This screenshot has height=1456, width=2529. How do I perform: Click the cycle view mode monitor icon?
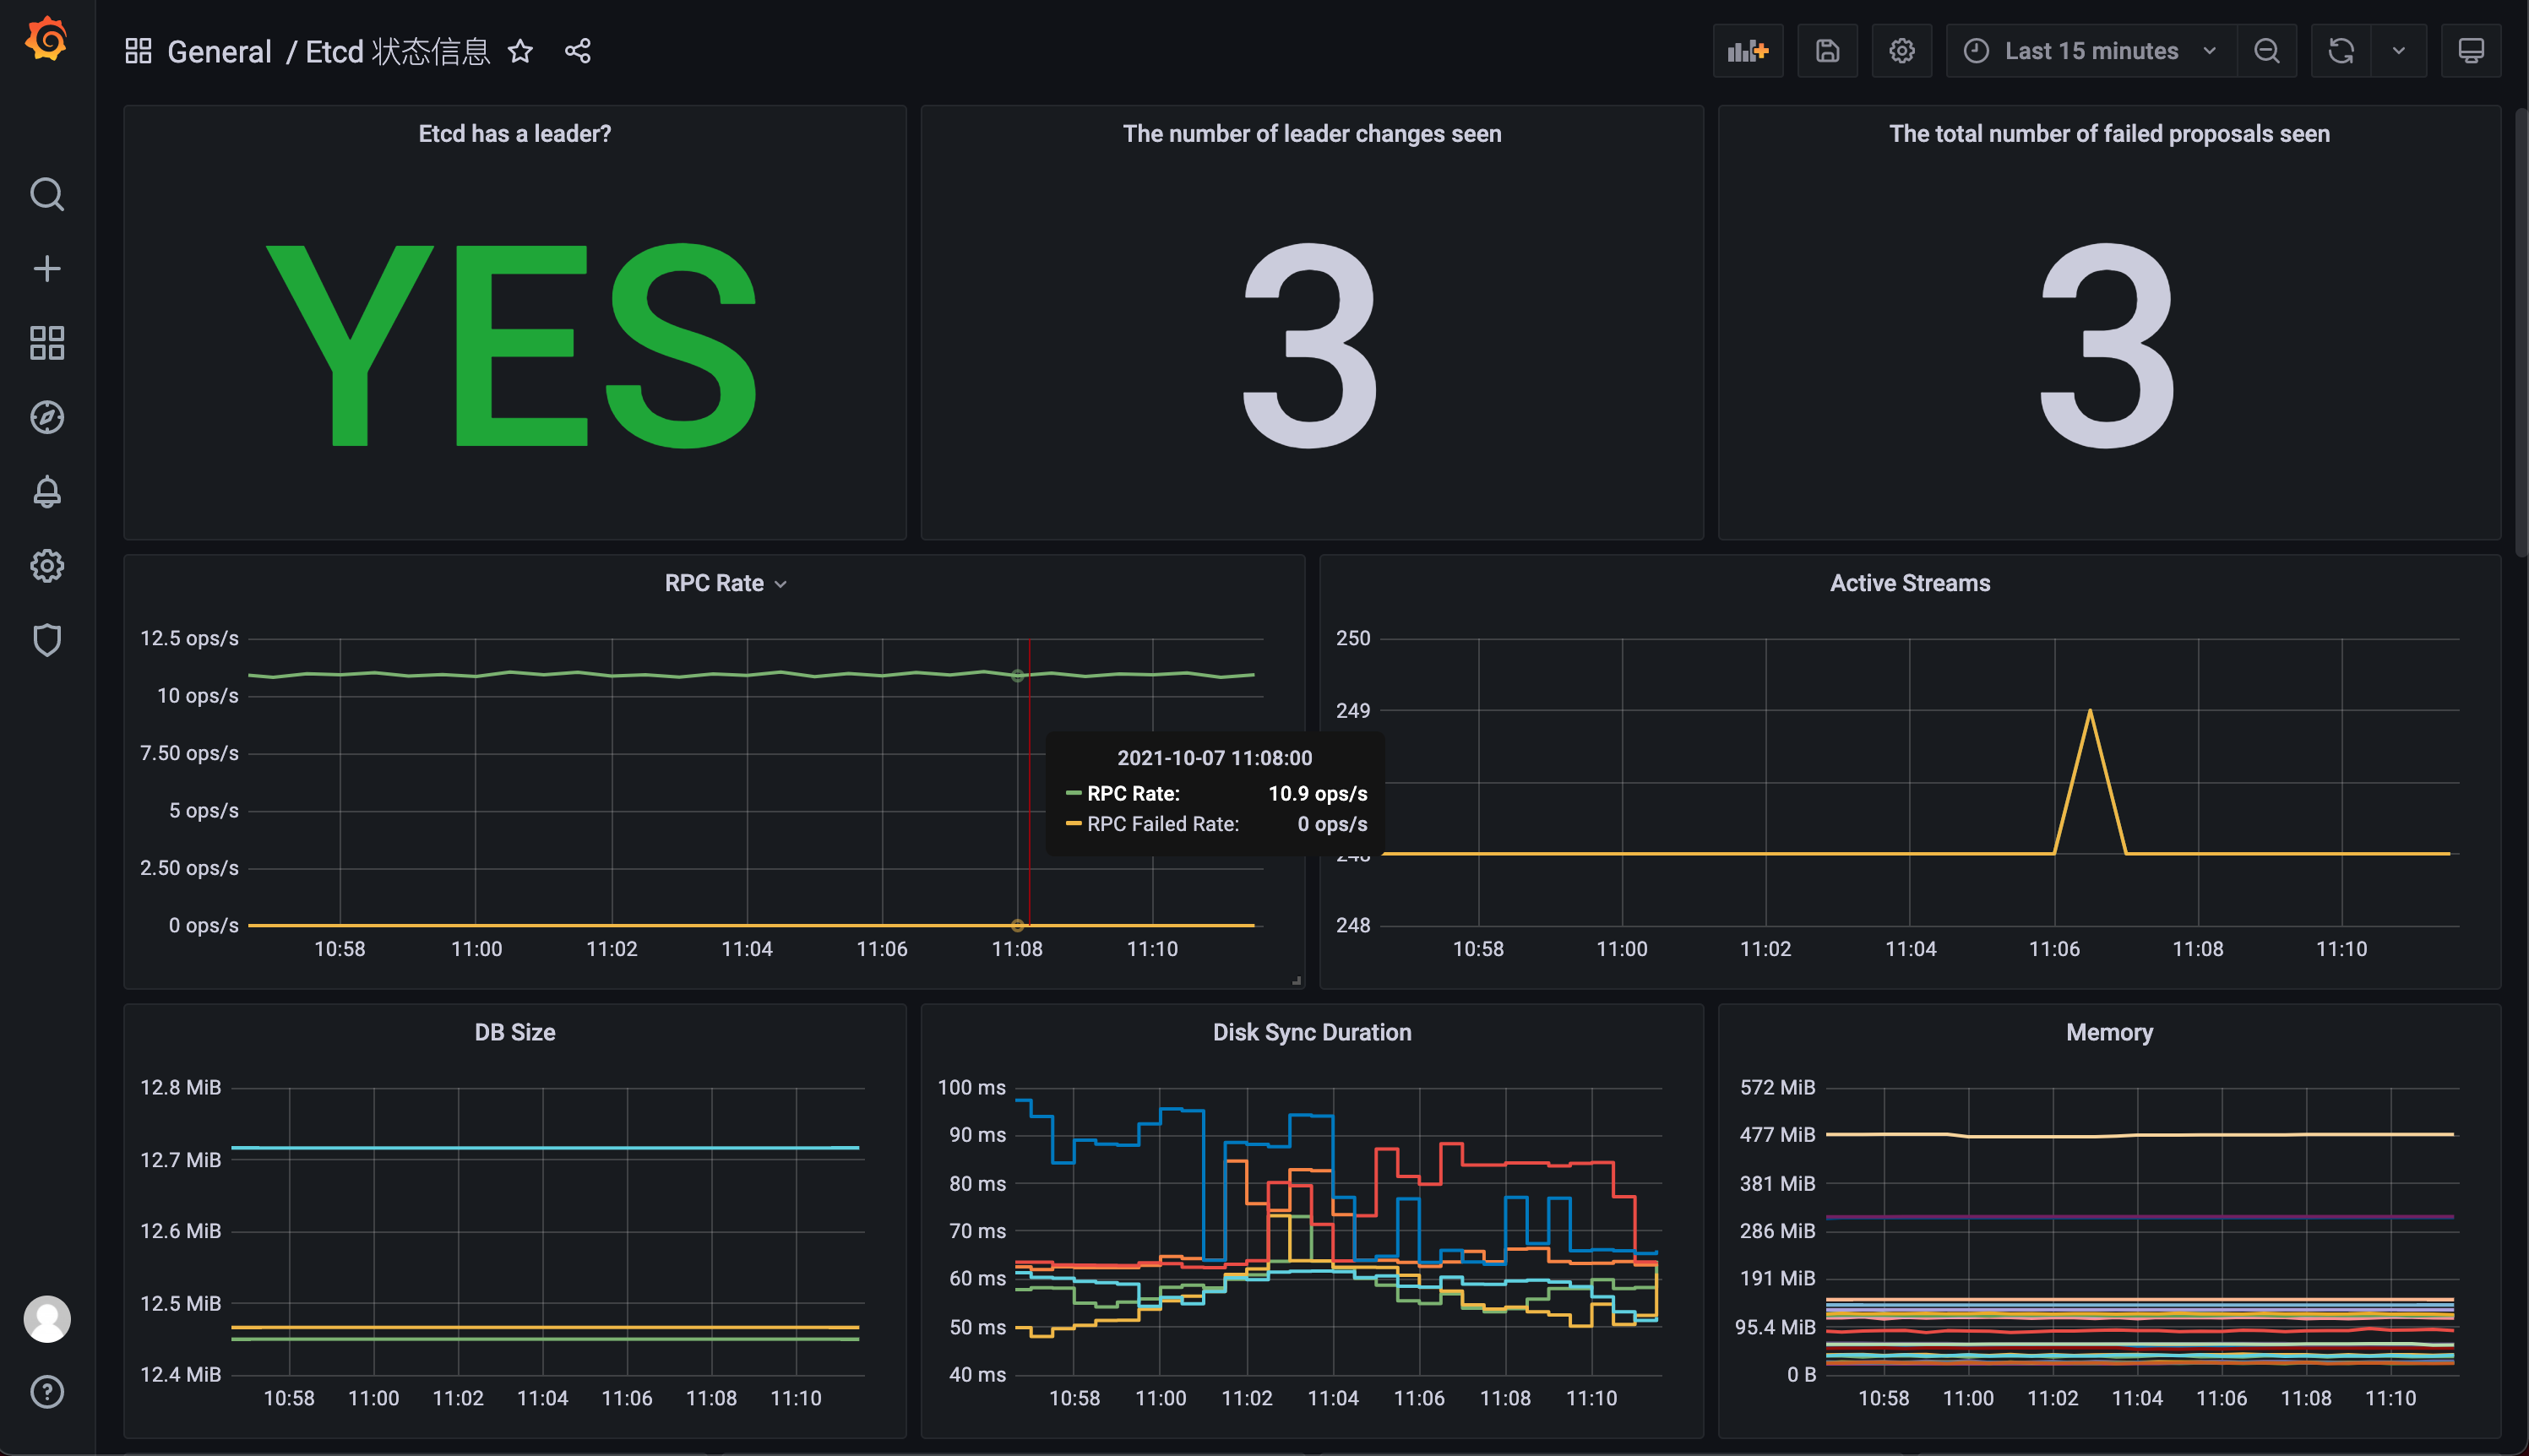pos(2471,51)
